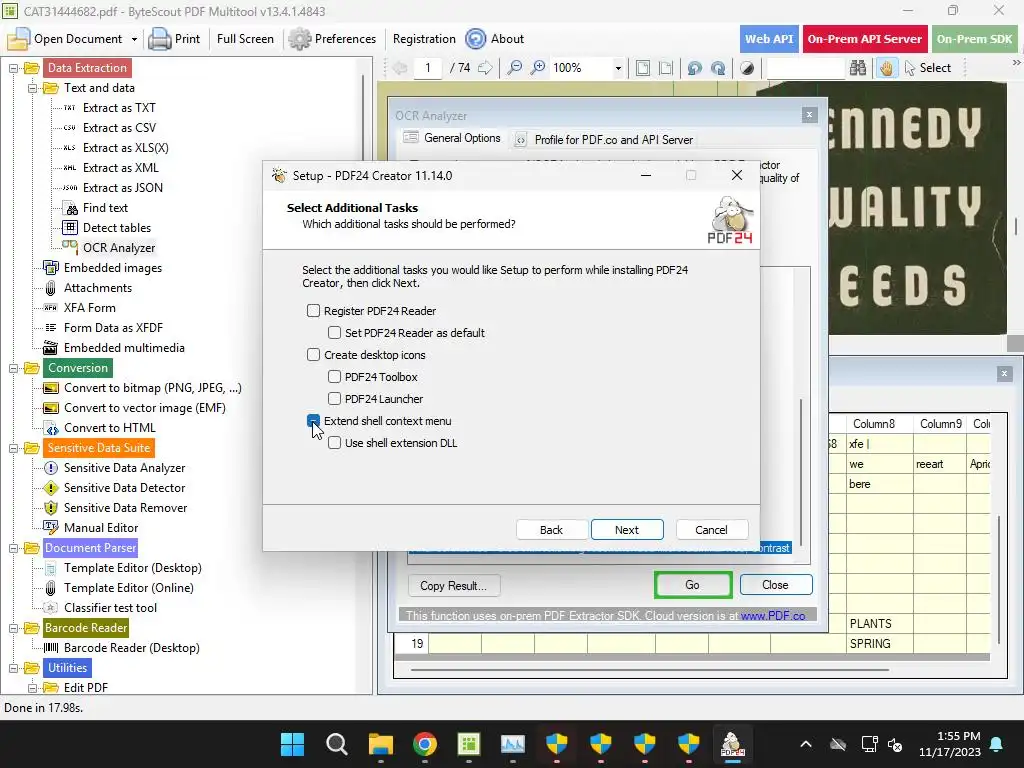Activate the Select cursor tool
Image resolution: width=1024 pixels, height=768 pixels.
tap(927, 68)
